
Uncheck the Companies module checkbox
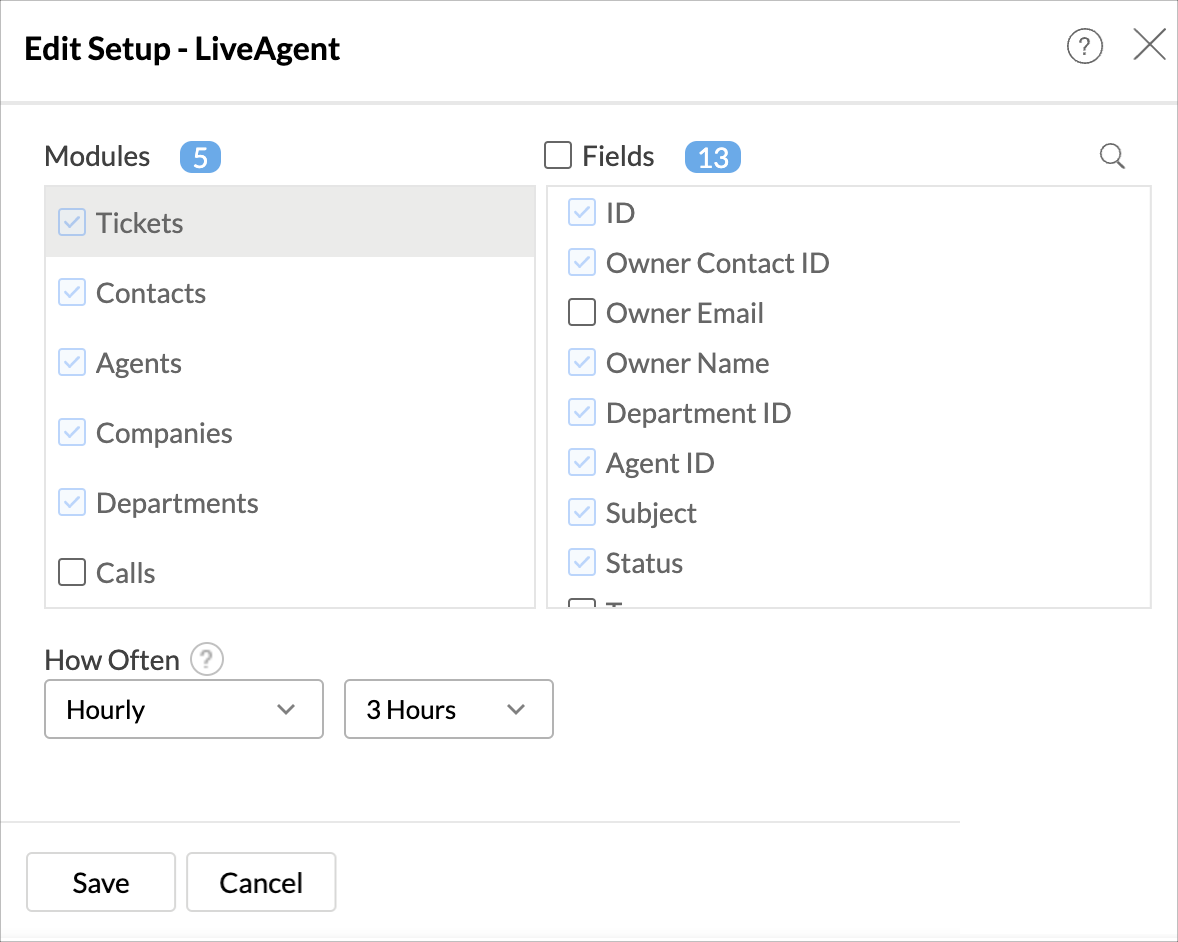coord(72,432)
